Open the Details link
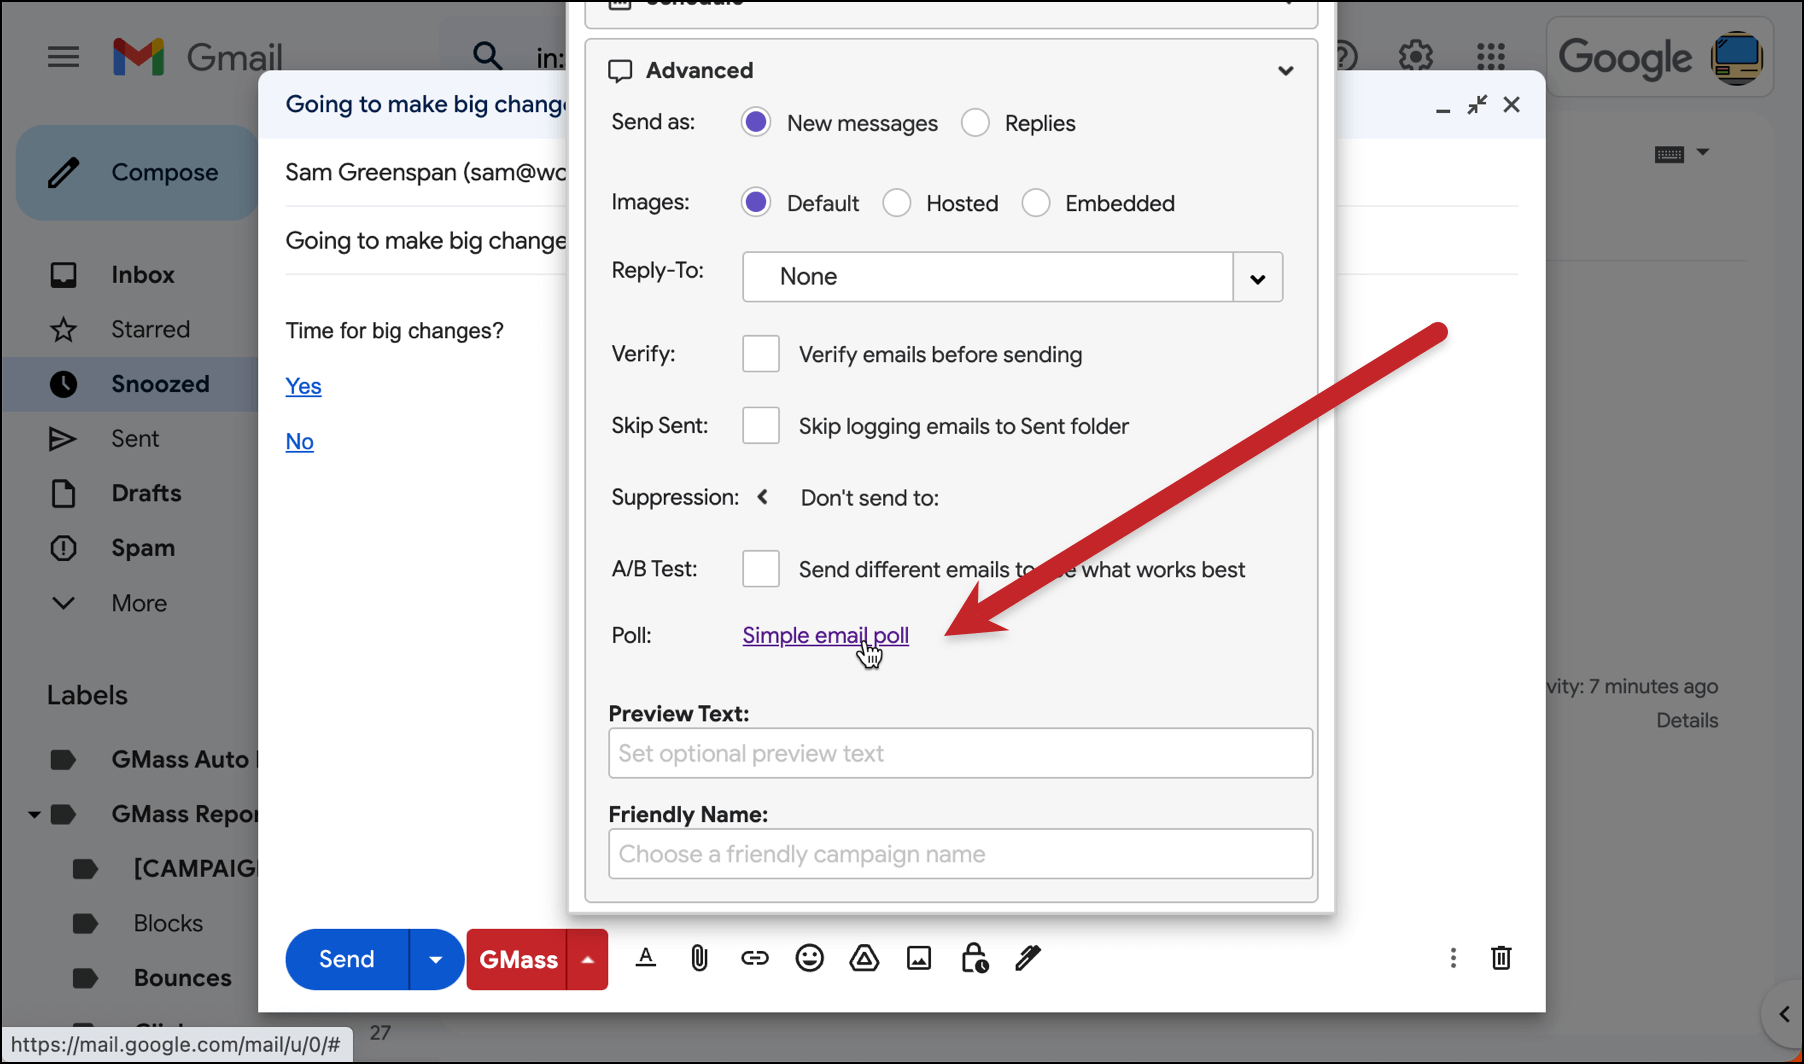1804x1064 pixels. (1687, 720)
